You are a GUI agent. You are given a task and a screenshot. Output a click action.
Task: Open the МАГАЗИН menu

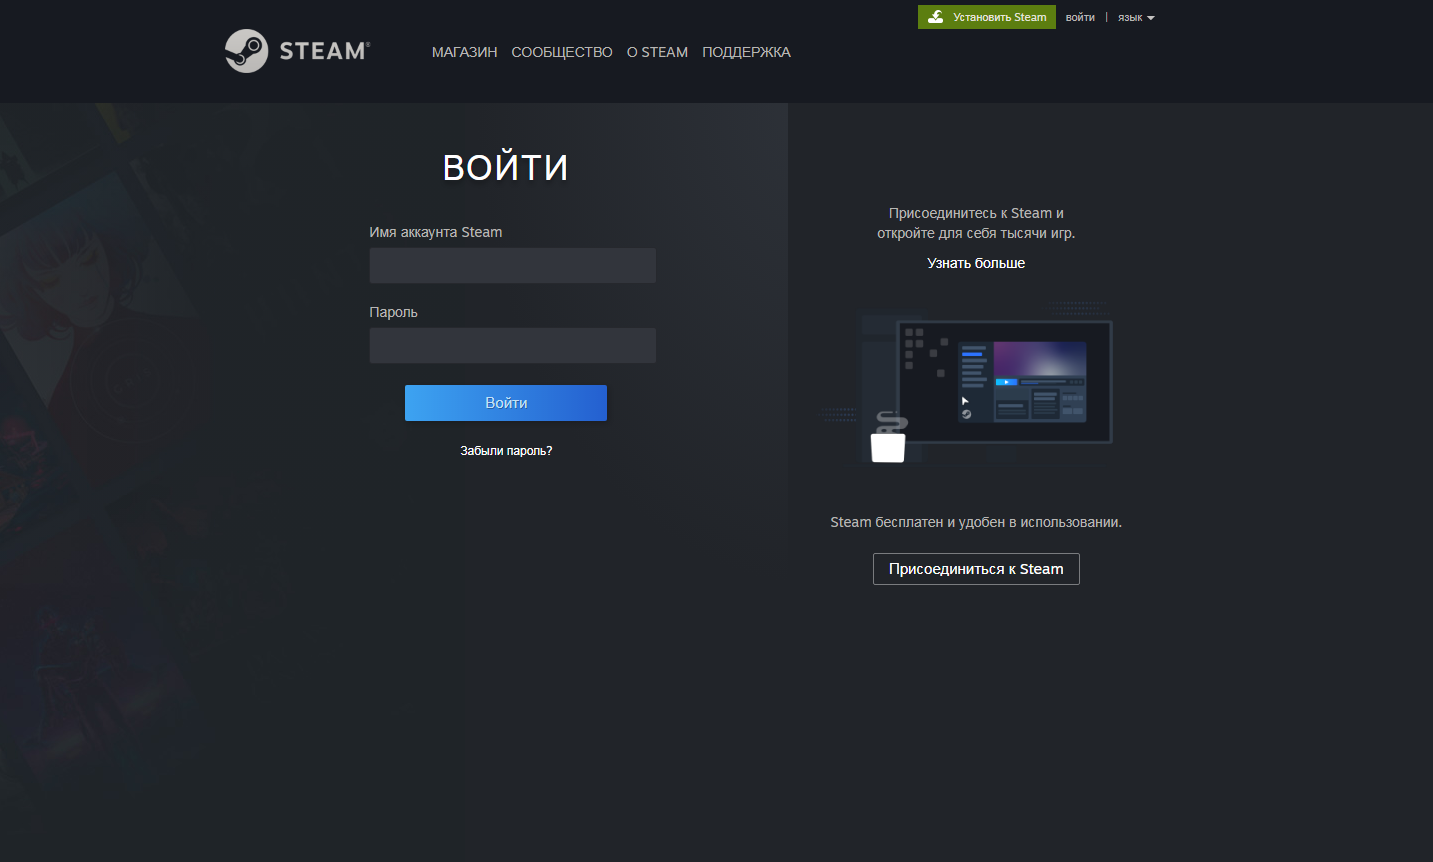[464, 52]
